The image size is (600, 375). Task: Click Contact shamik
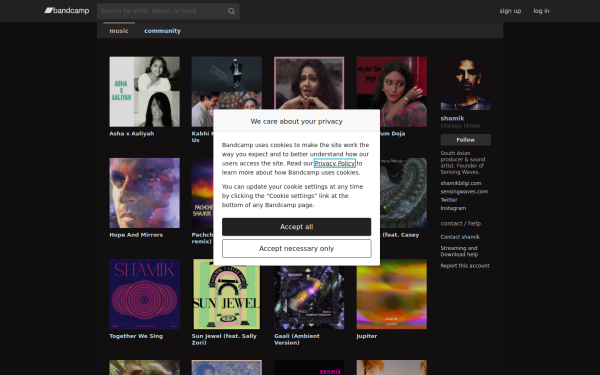pos(460,237)
